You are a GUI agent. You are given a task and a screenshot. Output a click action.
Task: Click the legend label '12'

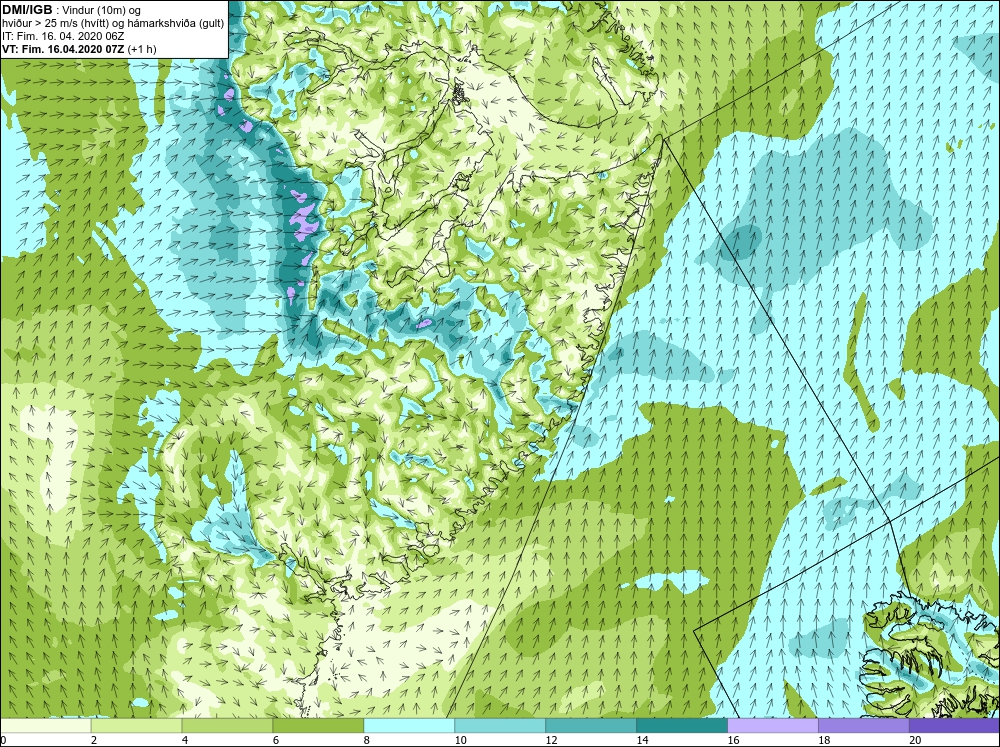(552, 740)
